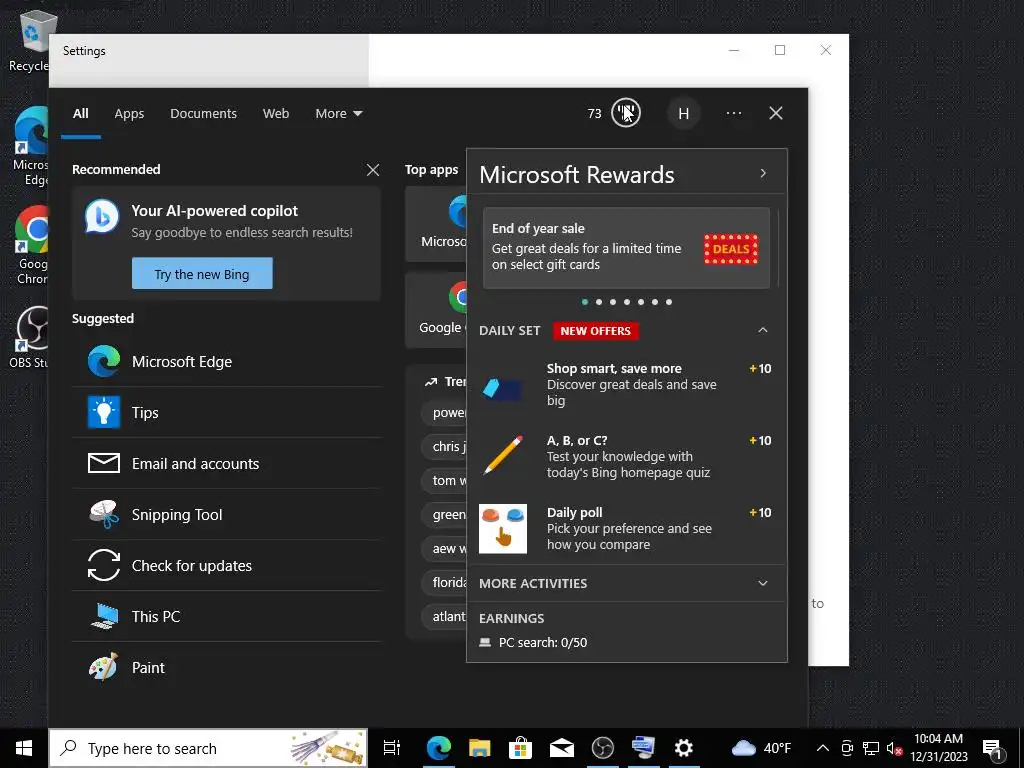1024x768 pixels.
Task: Open Settings gear on taskbar
Action: pos(684,748)
